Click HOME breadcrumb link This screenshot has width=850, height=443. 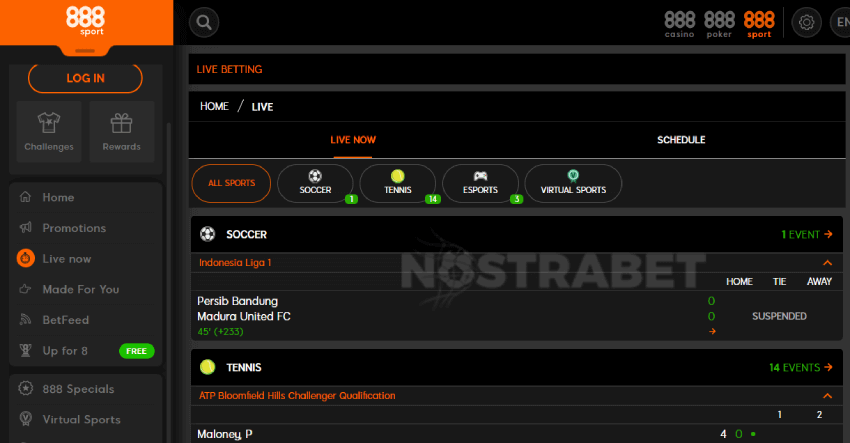(214, 106)
